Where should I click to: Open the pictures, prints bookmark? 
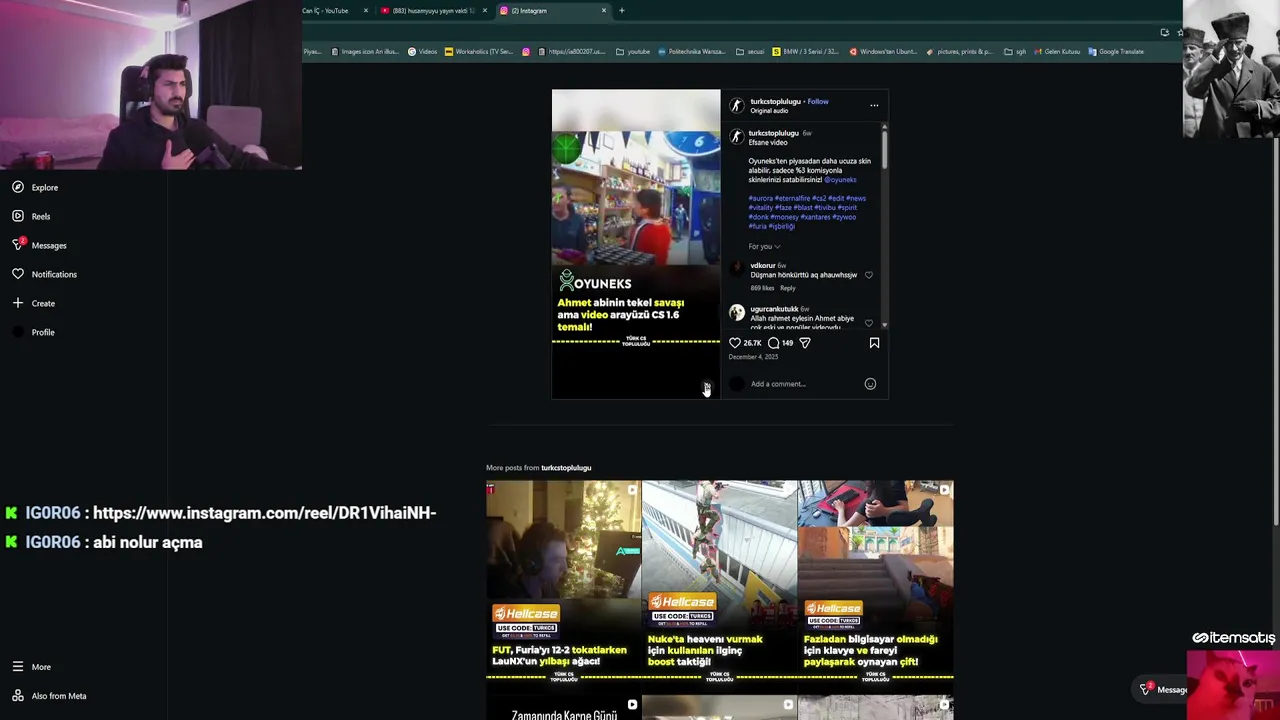pos(960,52)
